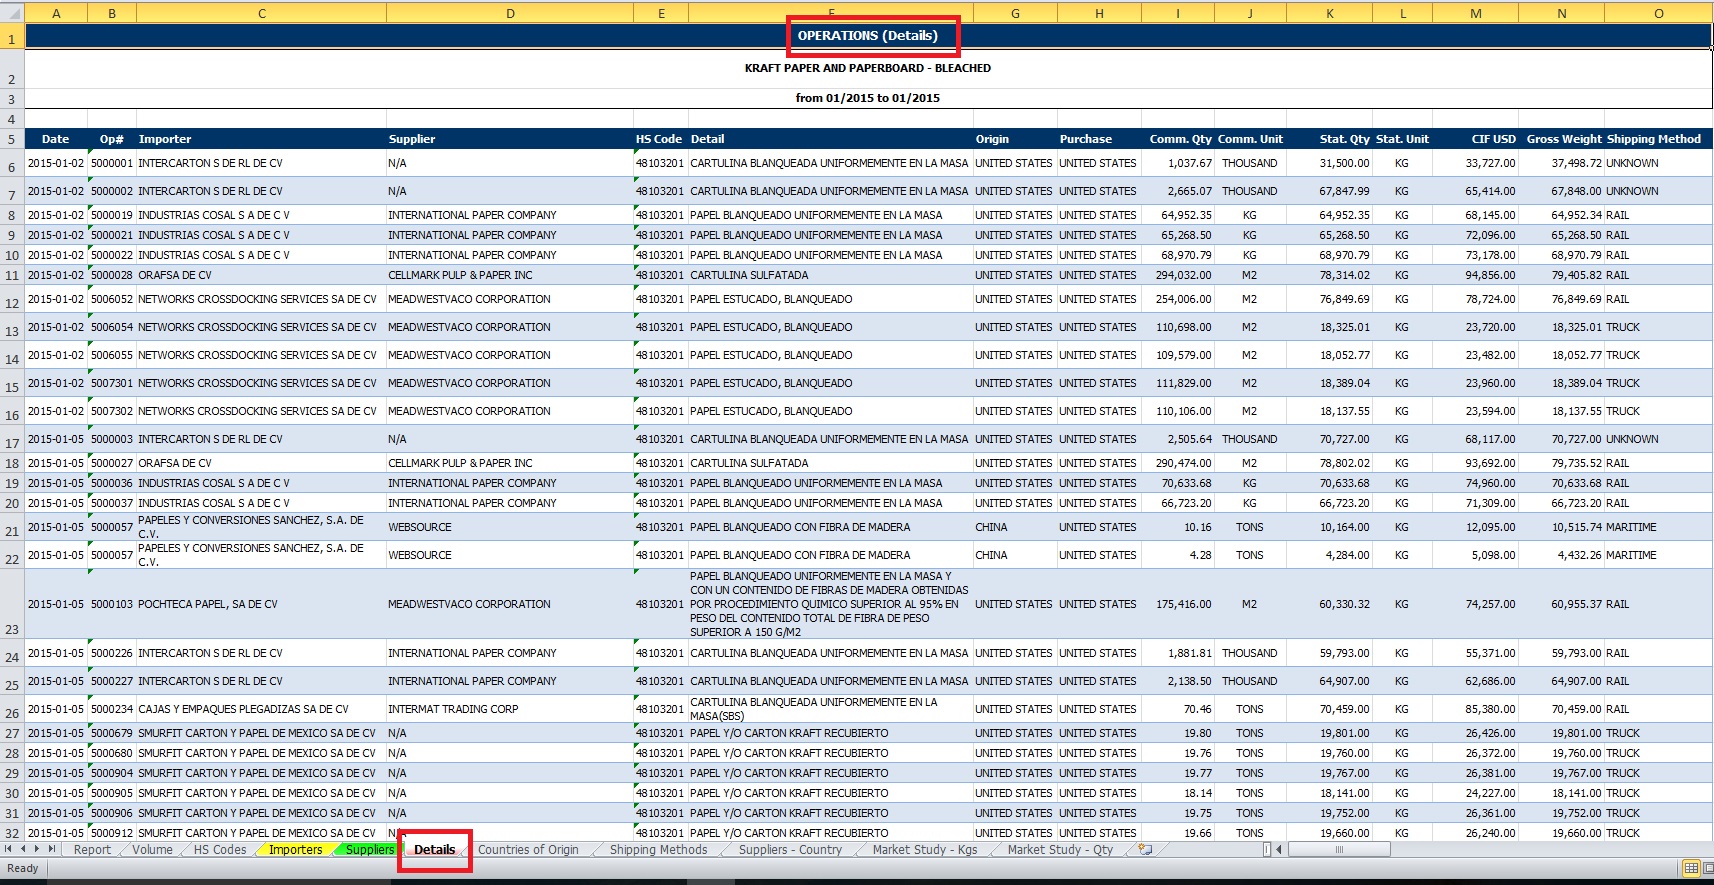Click the next sheet navigation arrow
This screenshot has height=885, width=1714.
[x=37, y=849]
